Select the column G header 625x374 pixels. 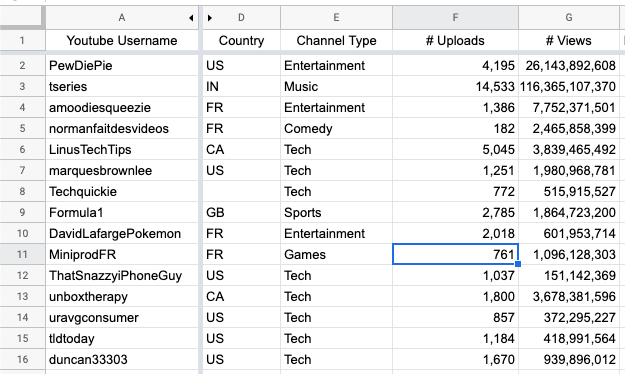pos(569,18)
